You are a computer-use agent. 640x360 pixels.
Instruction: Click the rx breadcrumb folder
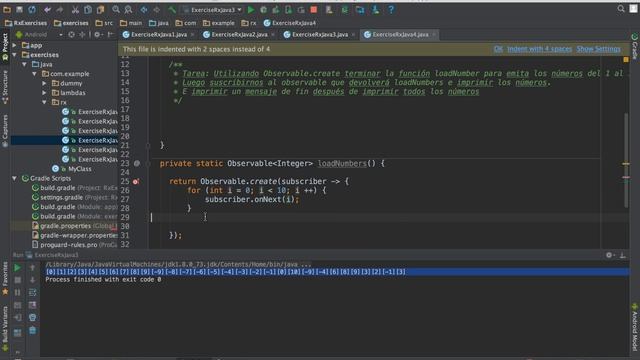pos(249,23)
